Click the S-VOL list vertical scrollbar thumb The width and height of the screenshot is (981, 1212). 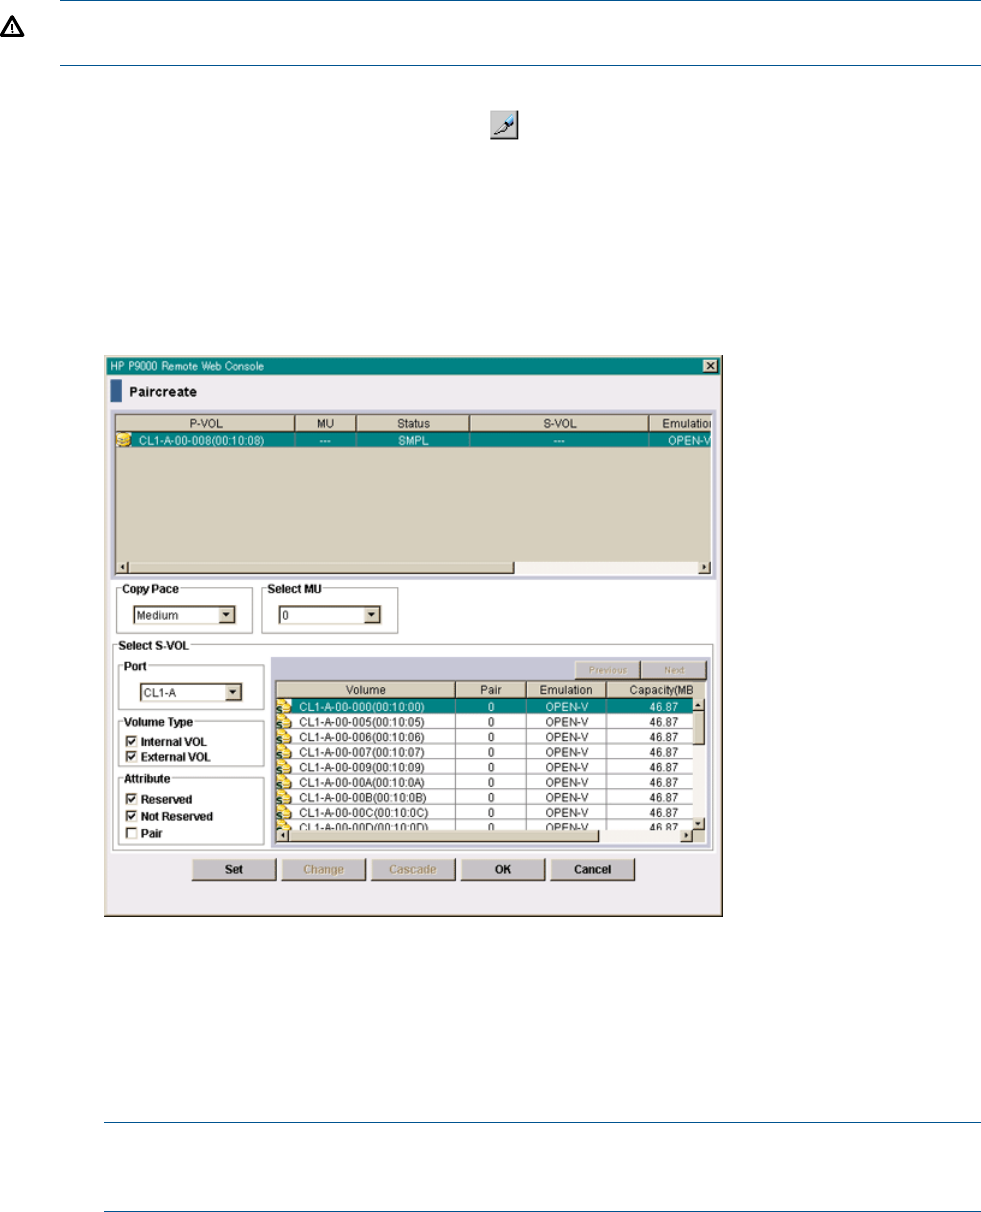click(x=699, y=727)
